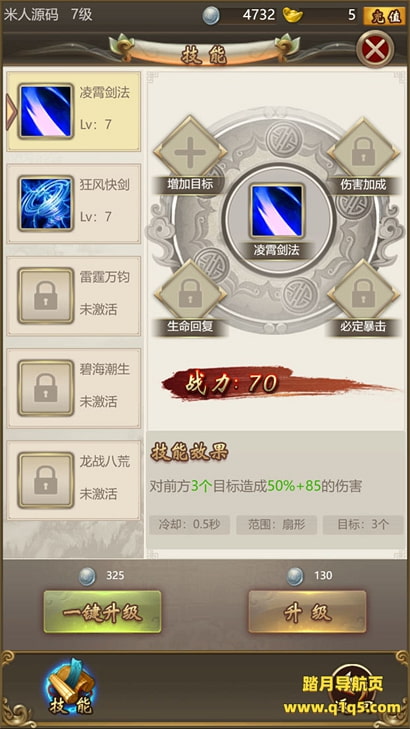410x729 pixels.
Task: Tap the locked 伤害加成 rune slot
Action: pyautogui.click(x=364, y=152)
